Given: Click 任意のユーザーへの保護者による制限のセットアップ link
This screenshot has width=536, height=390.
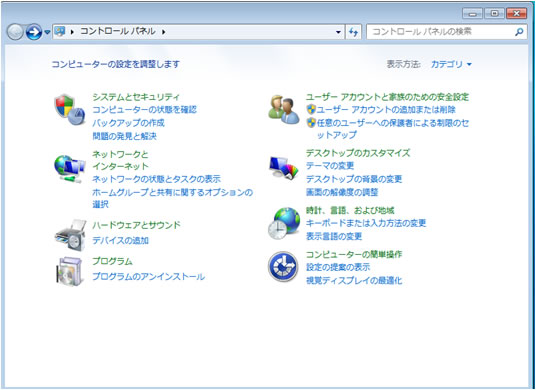Looking at the screenshot, I should (393, 129).
